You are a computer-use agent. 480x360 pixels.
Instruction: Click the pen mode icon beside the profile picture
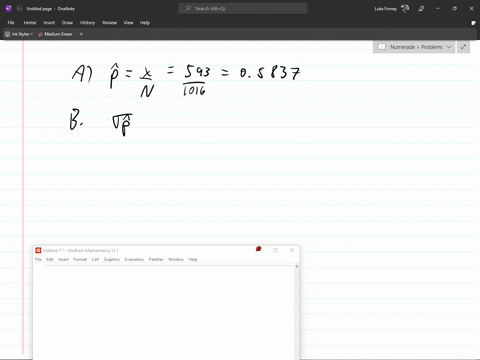tap(421, 9)
